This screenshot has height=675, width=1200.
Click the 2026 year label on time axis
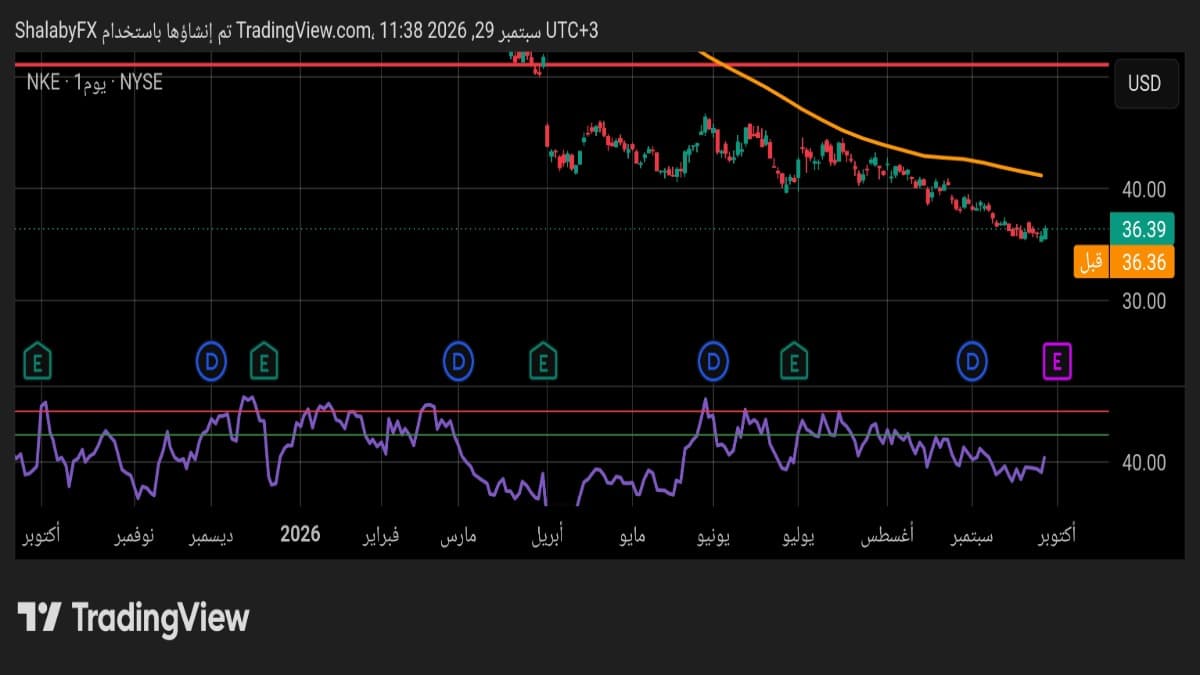click(x=300, y=534)
